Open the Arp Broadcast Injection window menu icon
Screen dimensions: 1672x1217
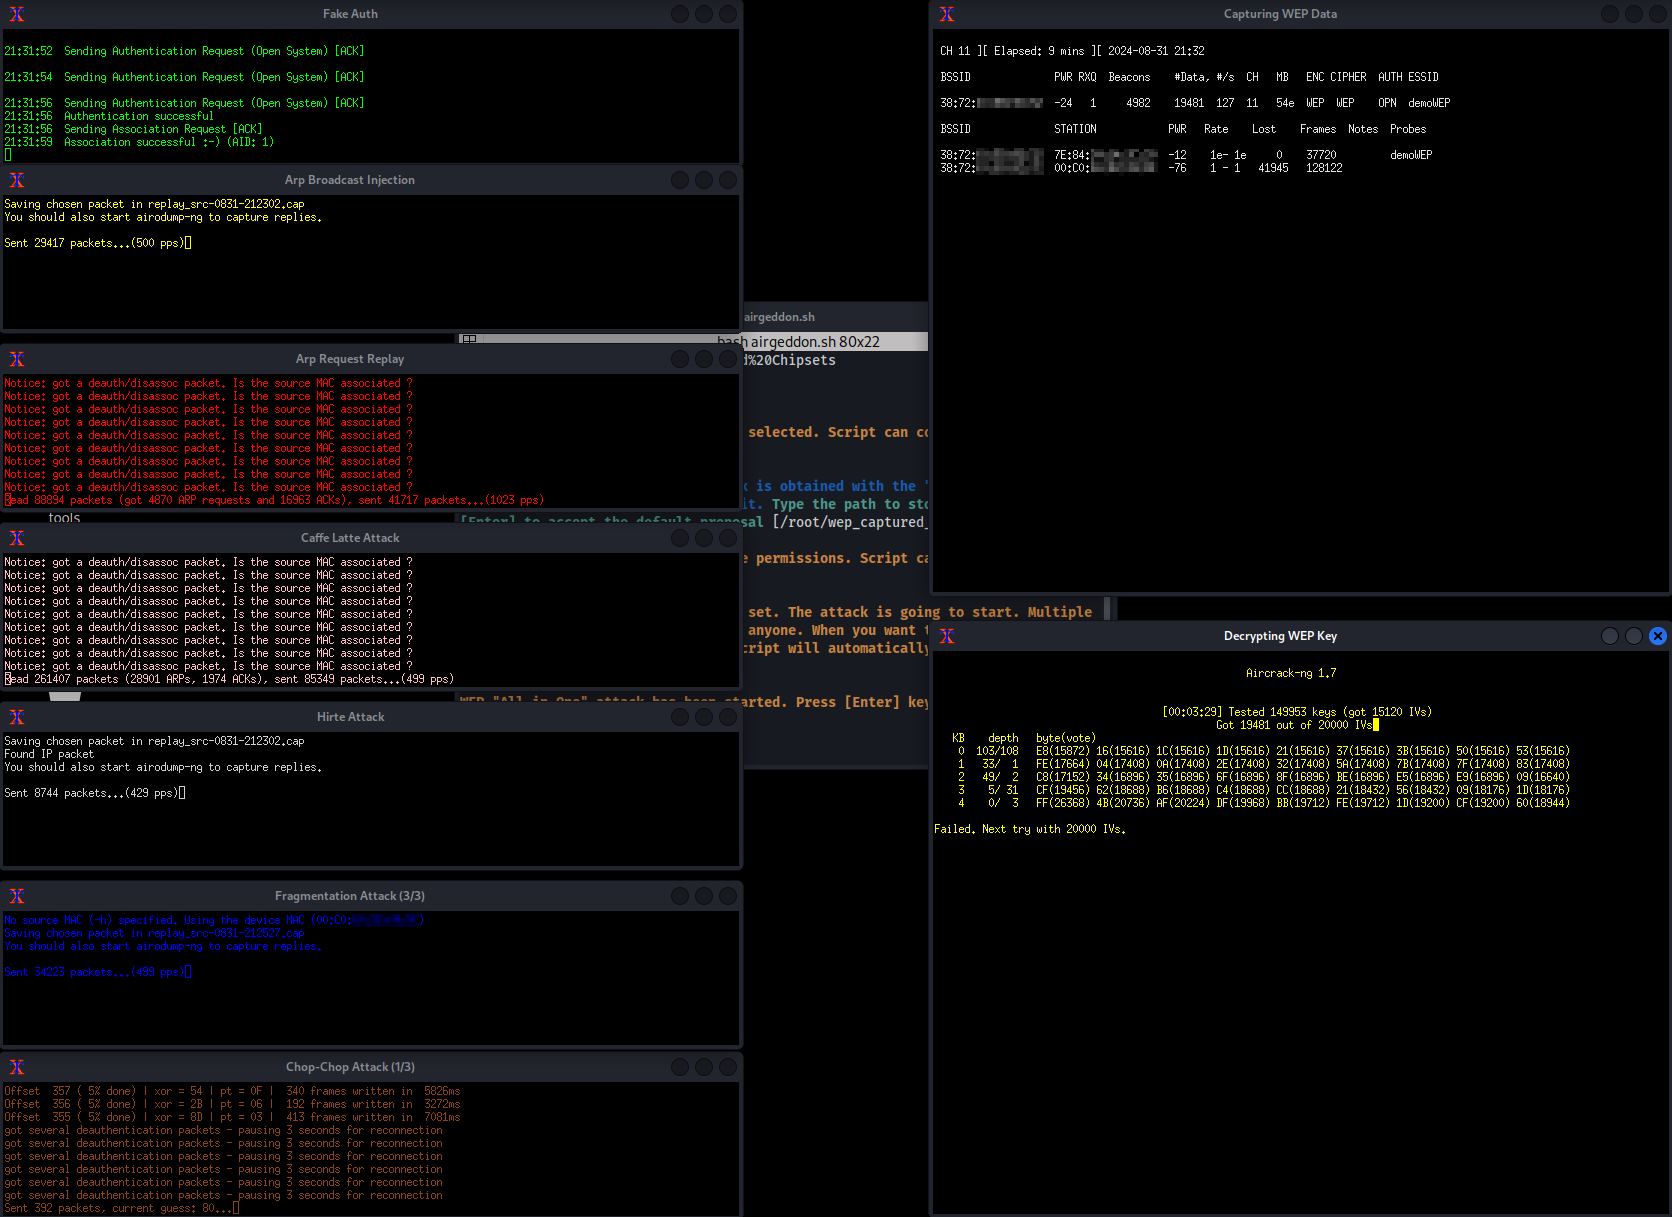(17, 180)
